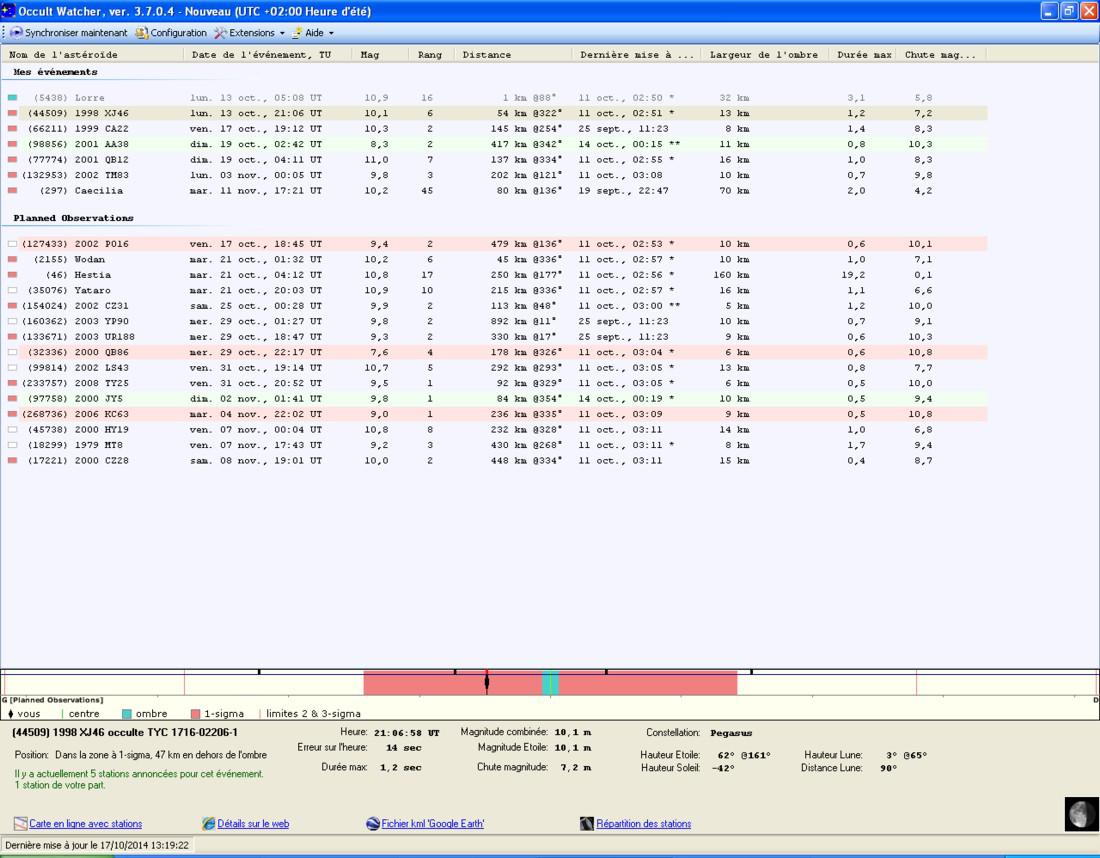Click the (2155) Wodan asteroid name
Screen dimensions: 1100x858
point(69,260)
